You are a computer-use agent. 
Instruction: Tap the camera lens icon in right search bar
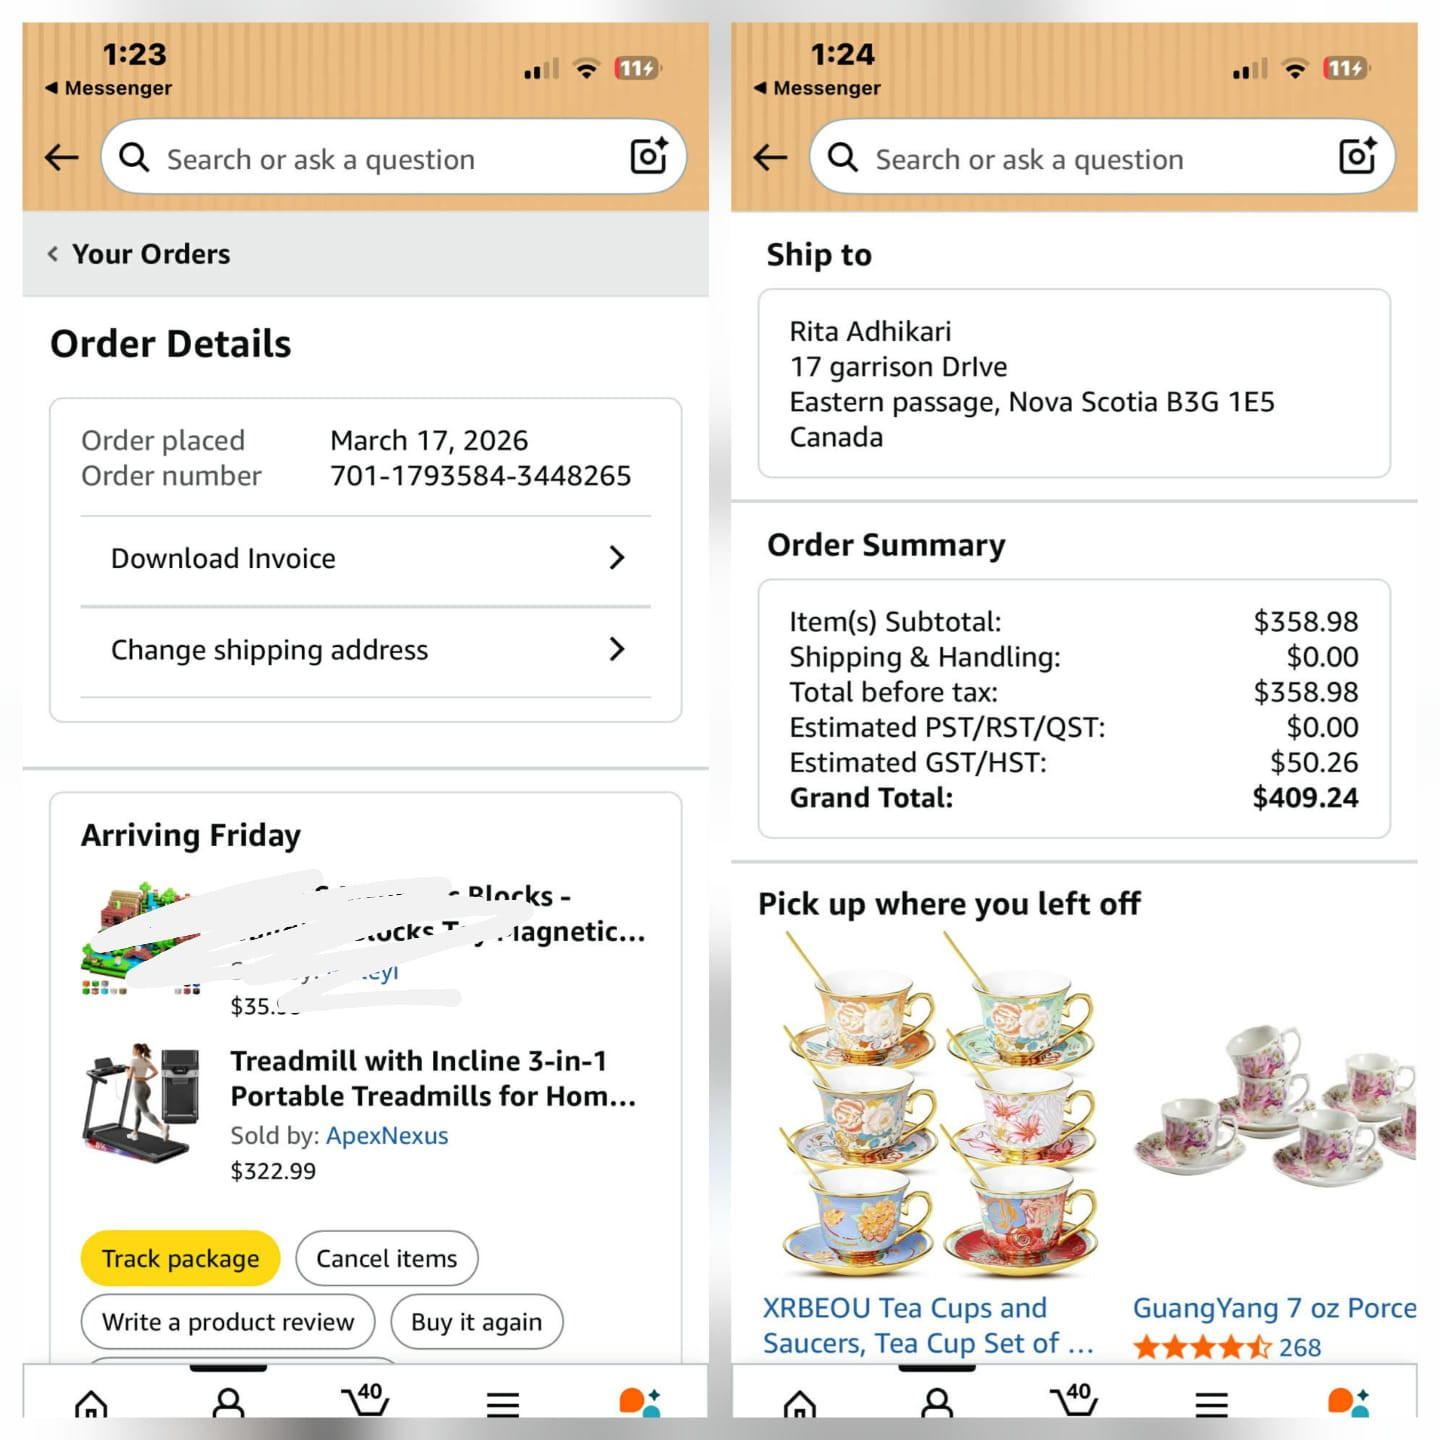coord(1357,156)
